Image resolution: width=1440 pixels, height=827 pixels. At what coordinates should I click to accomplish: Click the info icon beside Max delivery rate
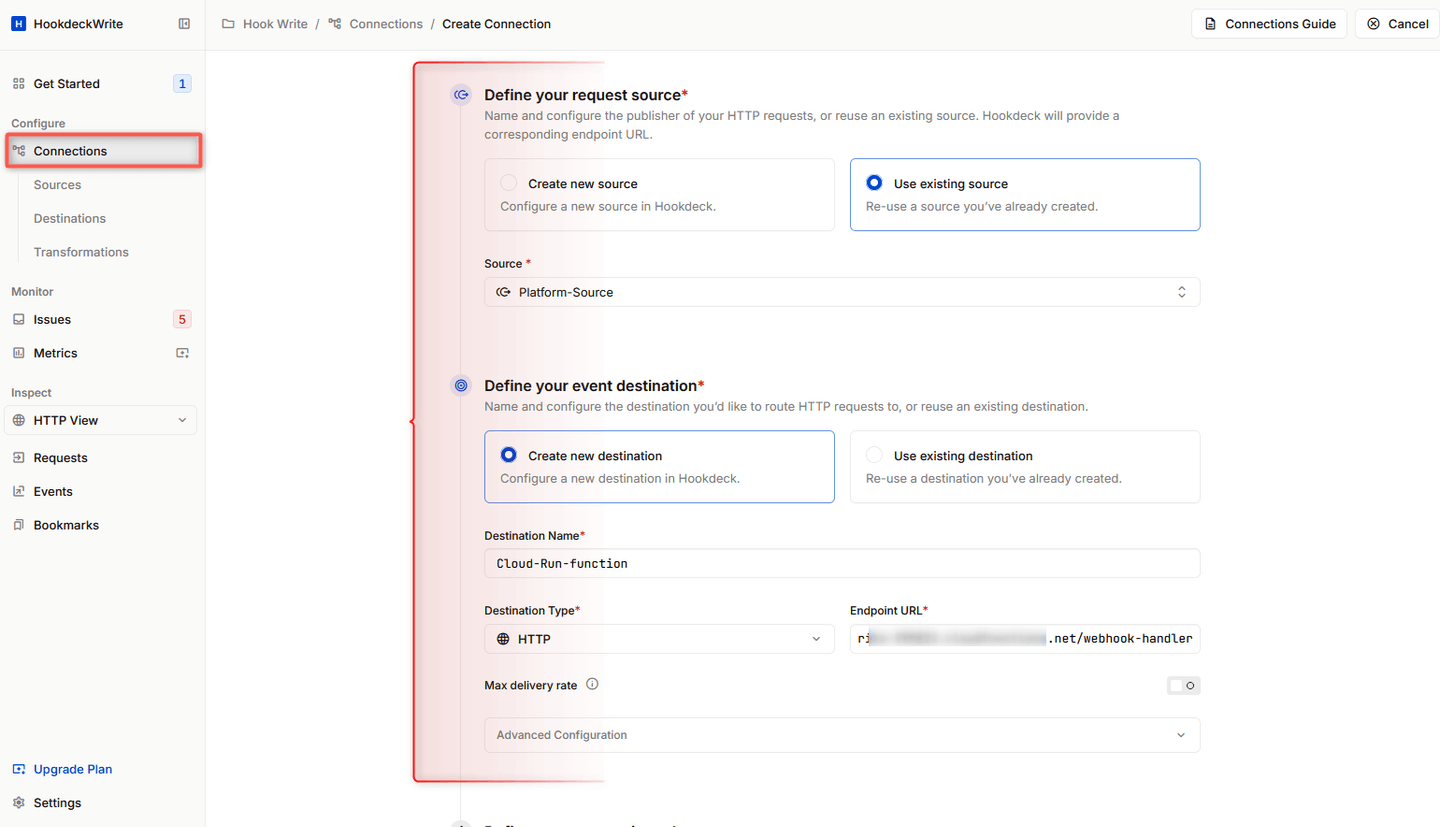click(592, 684)
